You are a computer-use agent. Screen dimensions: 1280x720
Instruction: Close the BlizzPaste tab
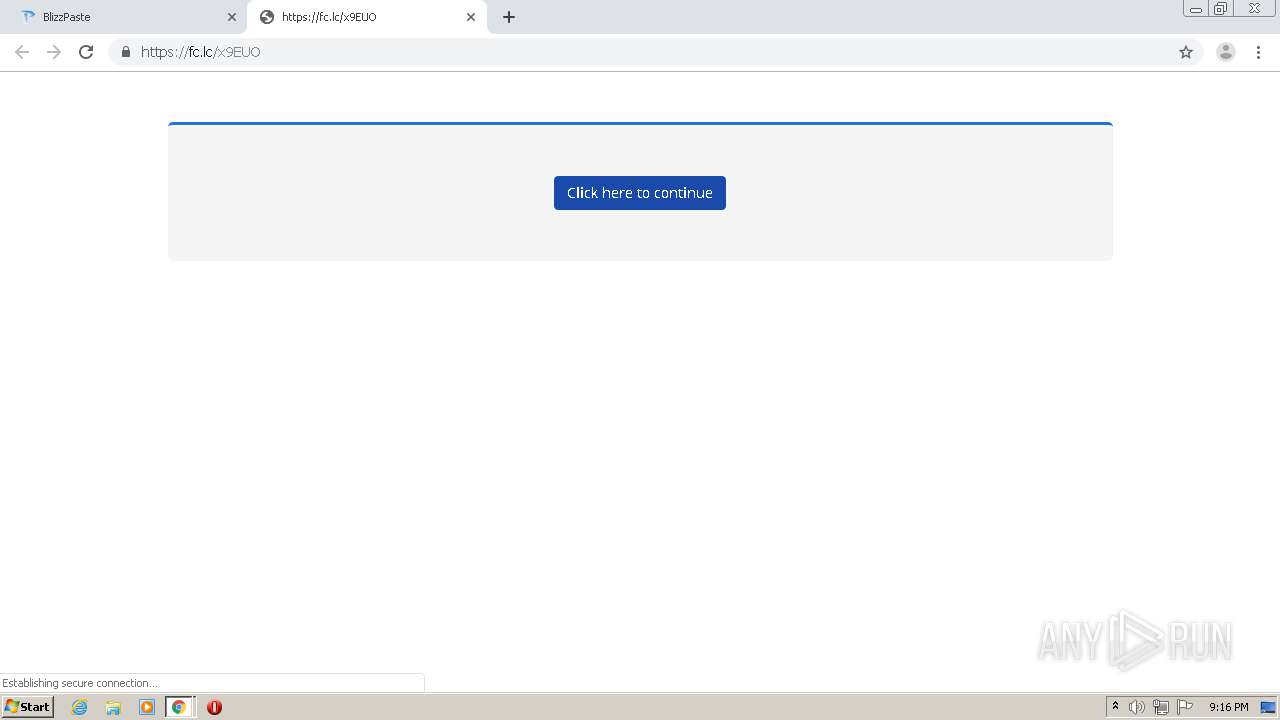point(232,17)
